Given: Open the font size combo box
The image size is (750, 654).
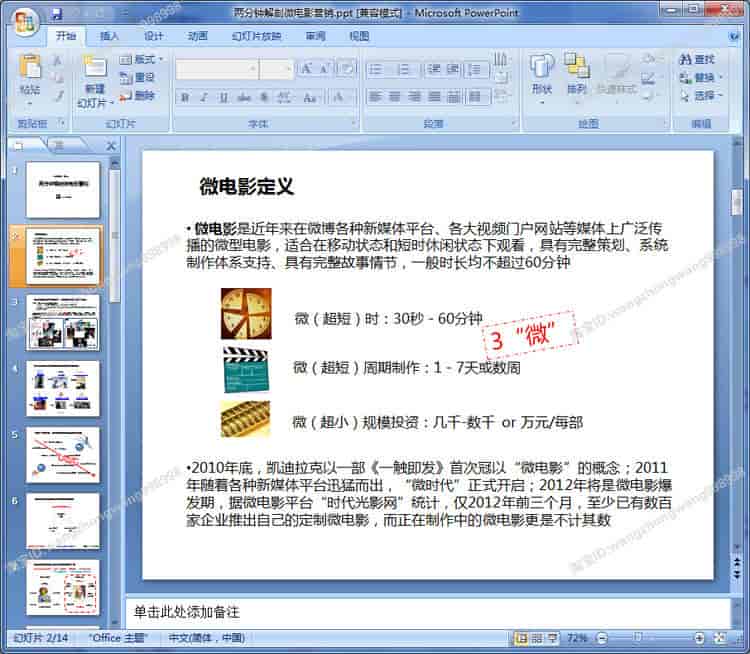Looking at the screenshot, I should pos(276,69).
